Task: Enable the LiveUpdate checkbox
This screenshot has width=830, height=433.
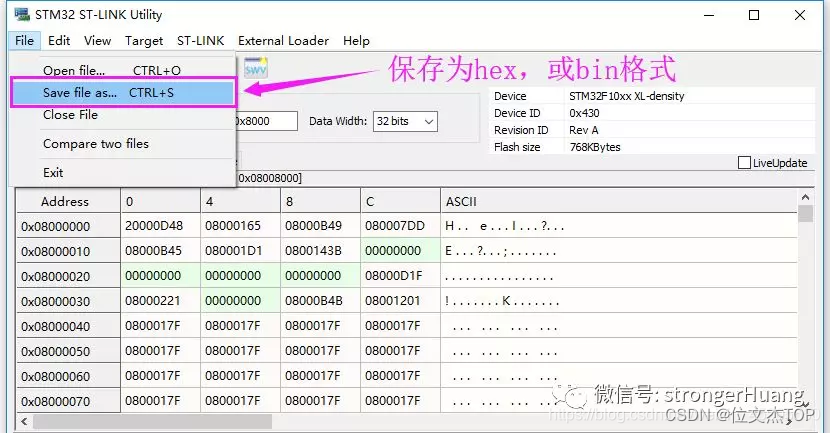Action: pyautogui.click(x=744, y=163)
